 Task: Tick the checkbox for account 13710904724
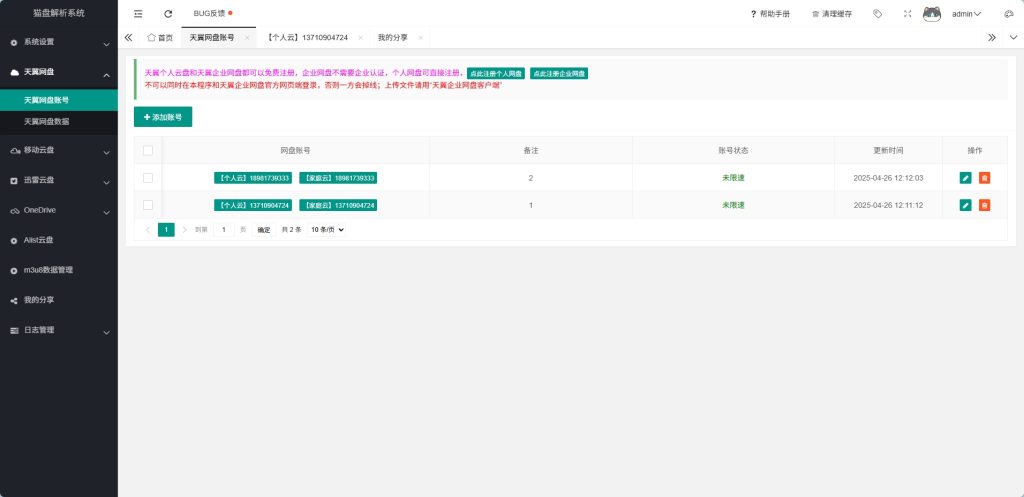pyautogui.click(x=148, y=205)
